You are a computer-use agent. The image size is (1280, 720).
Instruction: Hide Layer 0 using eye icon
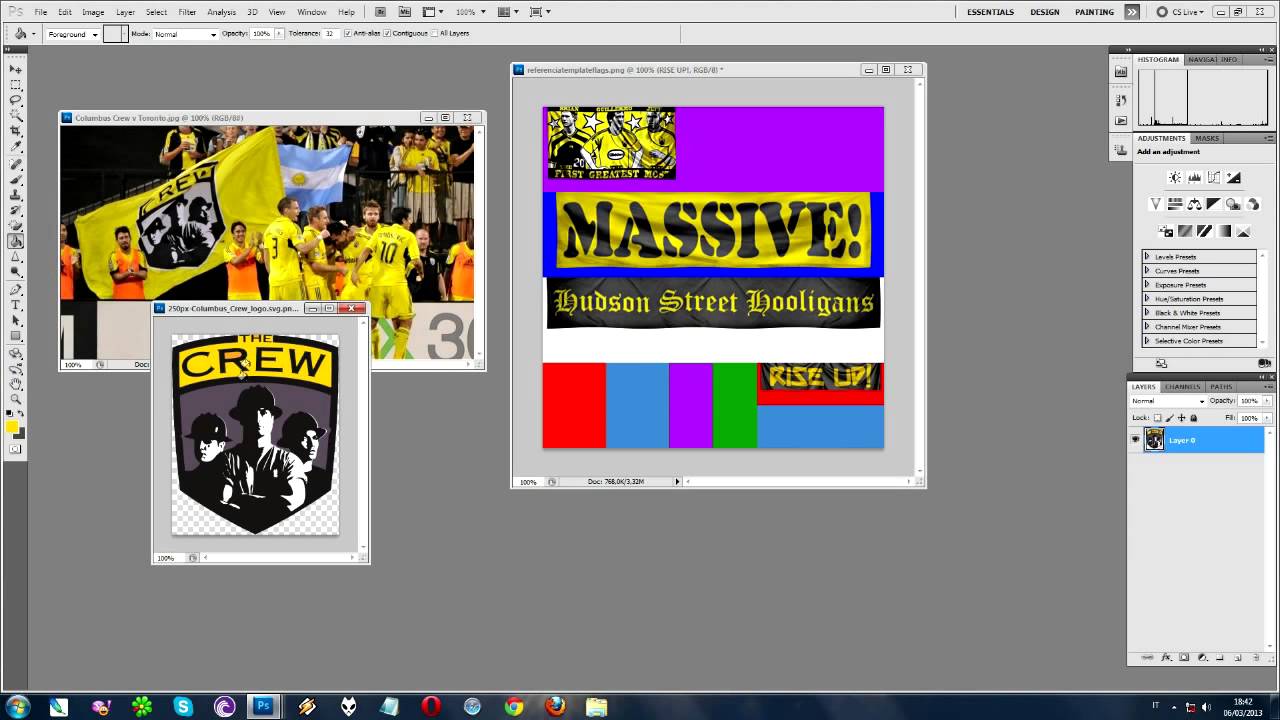pyautogui.click(x=1135, y=440)
